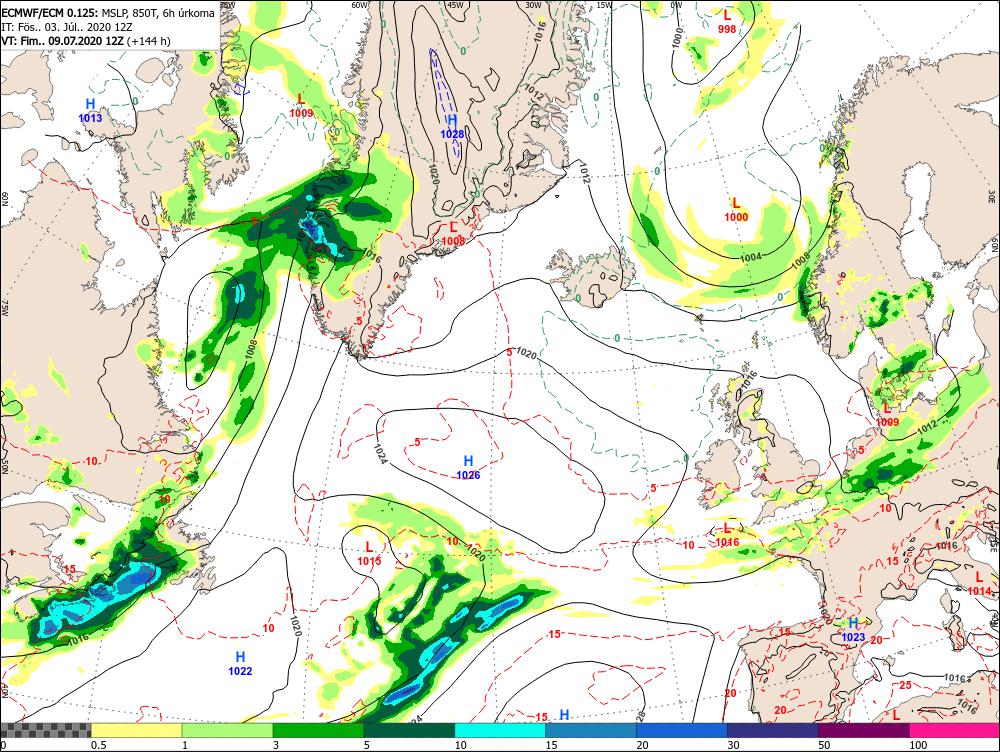Screen dimensions: 1000x752
Task: Click the ECMWF/ECM 0.125 map title text
Action: (x=109, y=13)
